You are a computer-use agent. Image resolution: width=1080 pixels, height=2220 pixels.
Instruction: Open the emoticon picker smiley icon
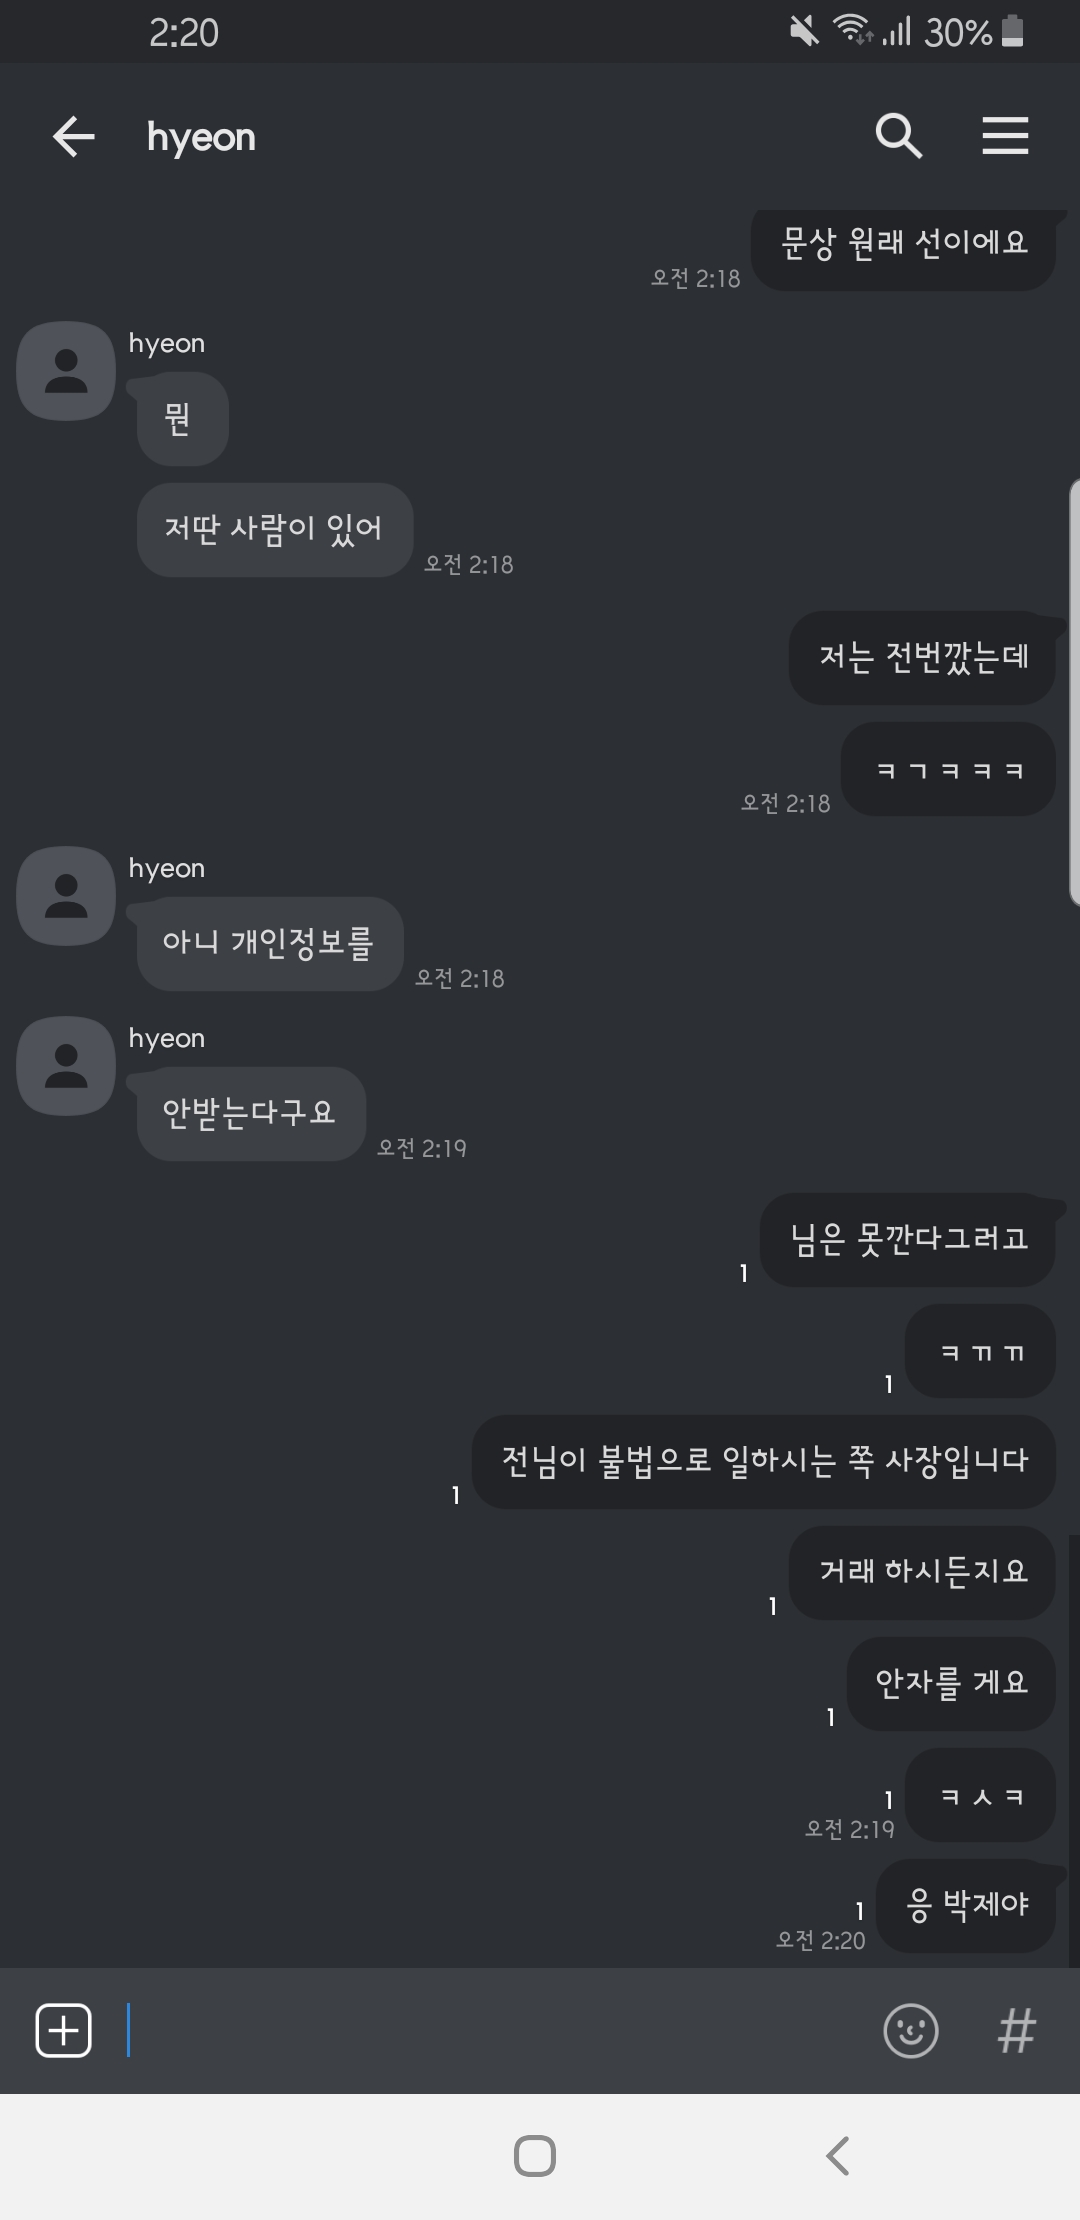(911, 2030)
